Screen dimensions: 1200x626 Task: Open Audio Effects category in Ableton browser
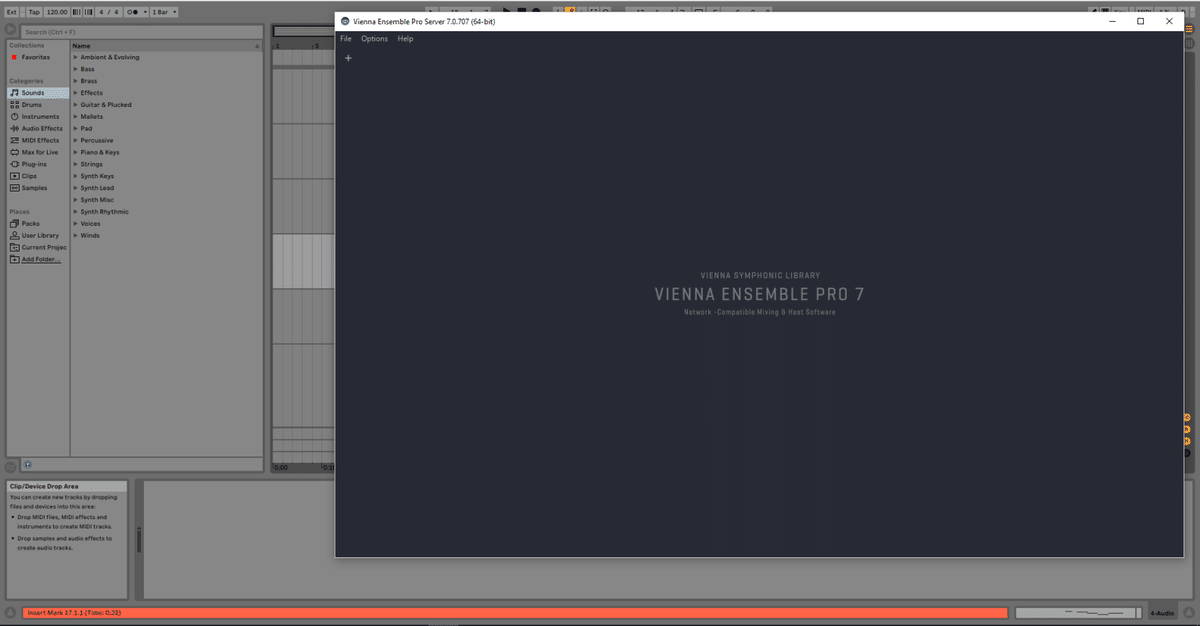click(39, 129)
